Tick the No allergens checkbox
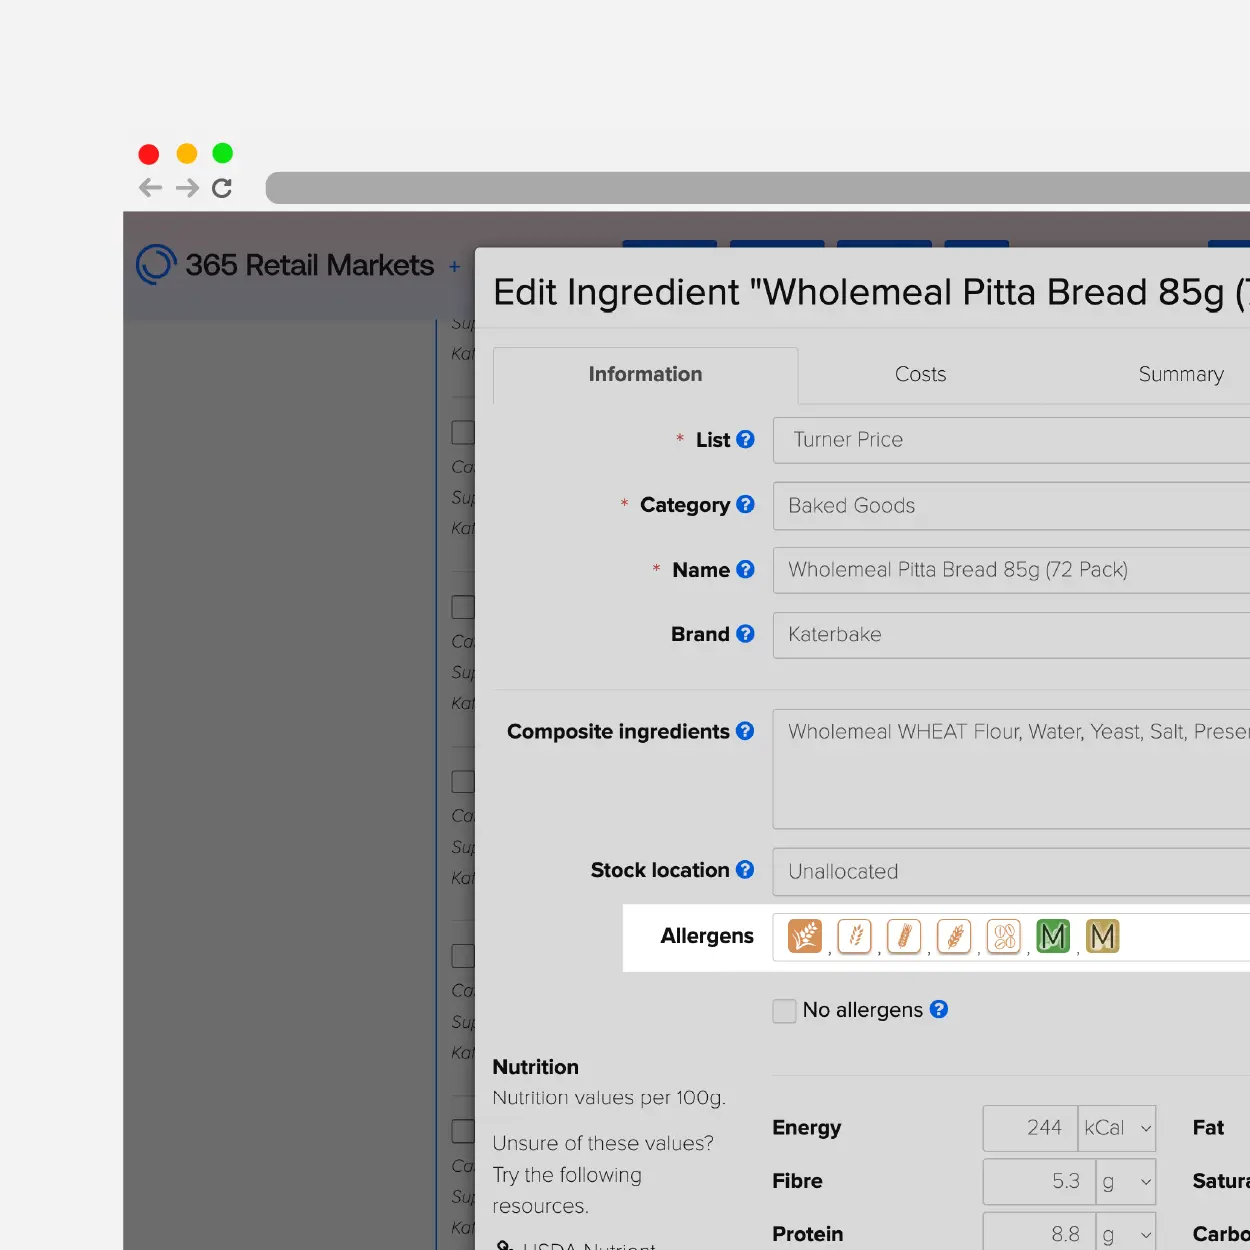 784,1011
